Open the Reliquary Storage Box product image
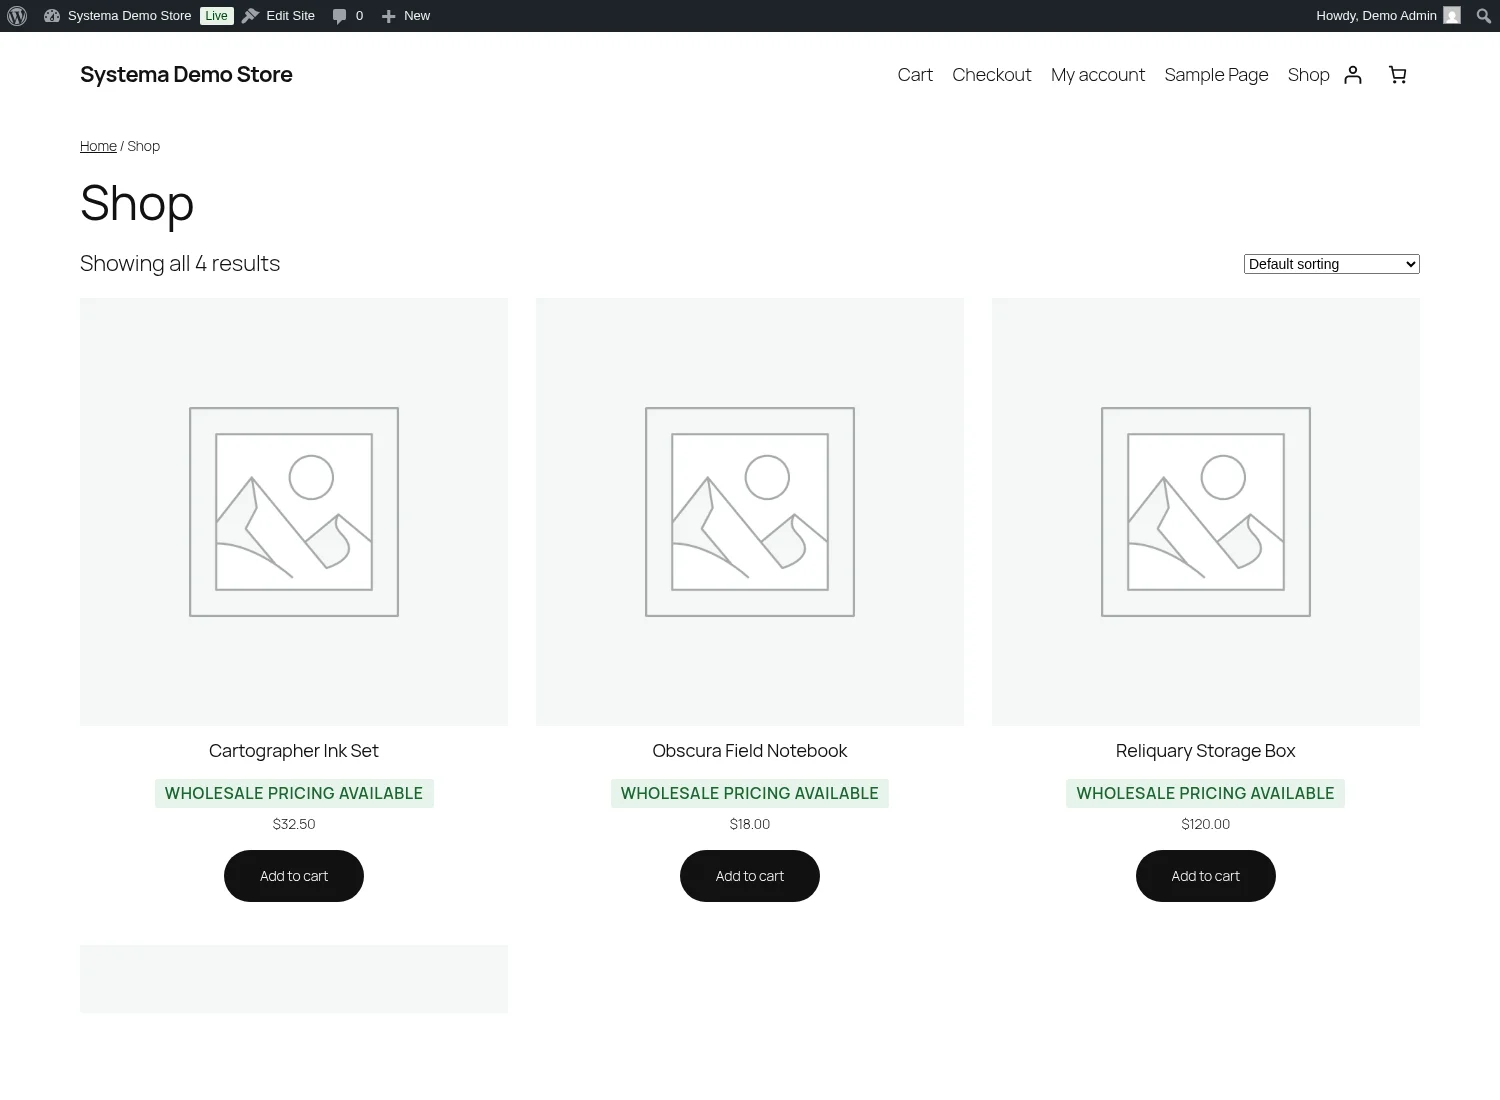The height and width of the screenshot is (1100, 1500). (x=1206, y=512)
